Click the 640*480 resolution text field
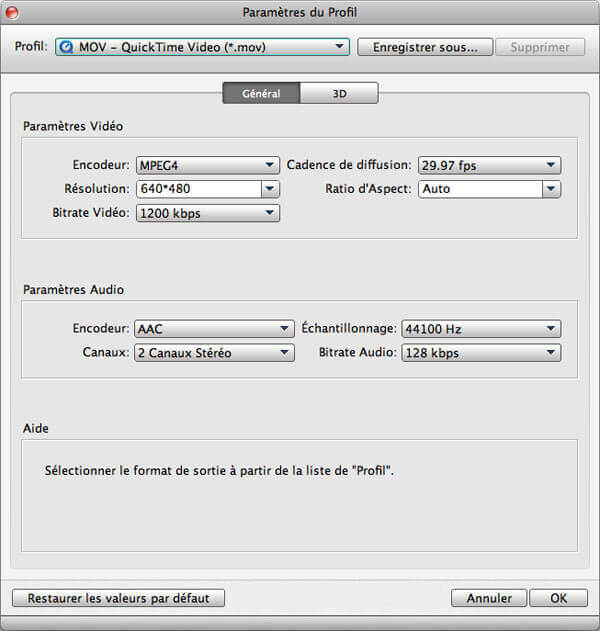Screen dimensions: 600x631 [199, 189]
